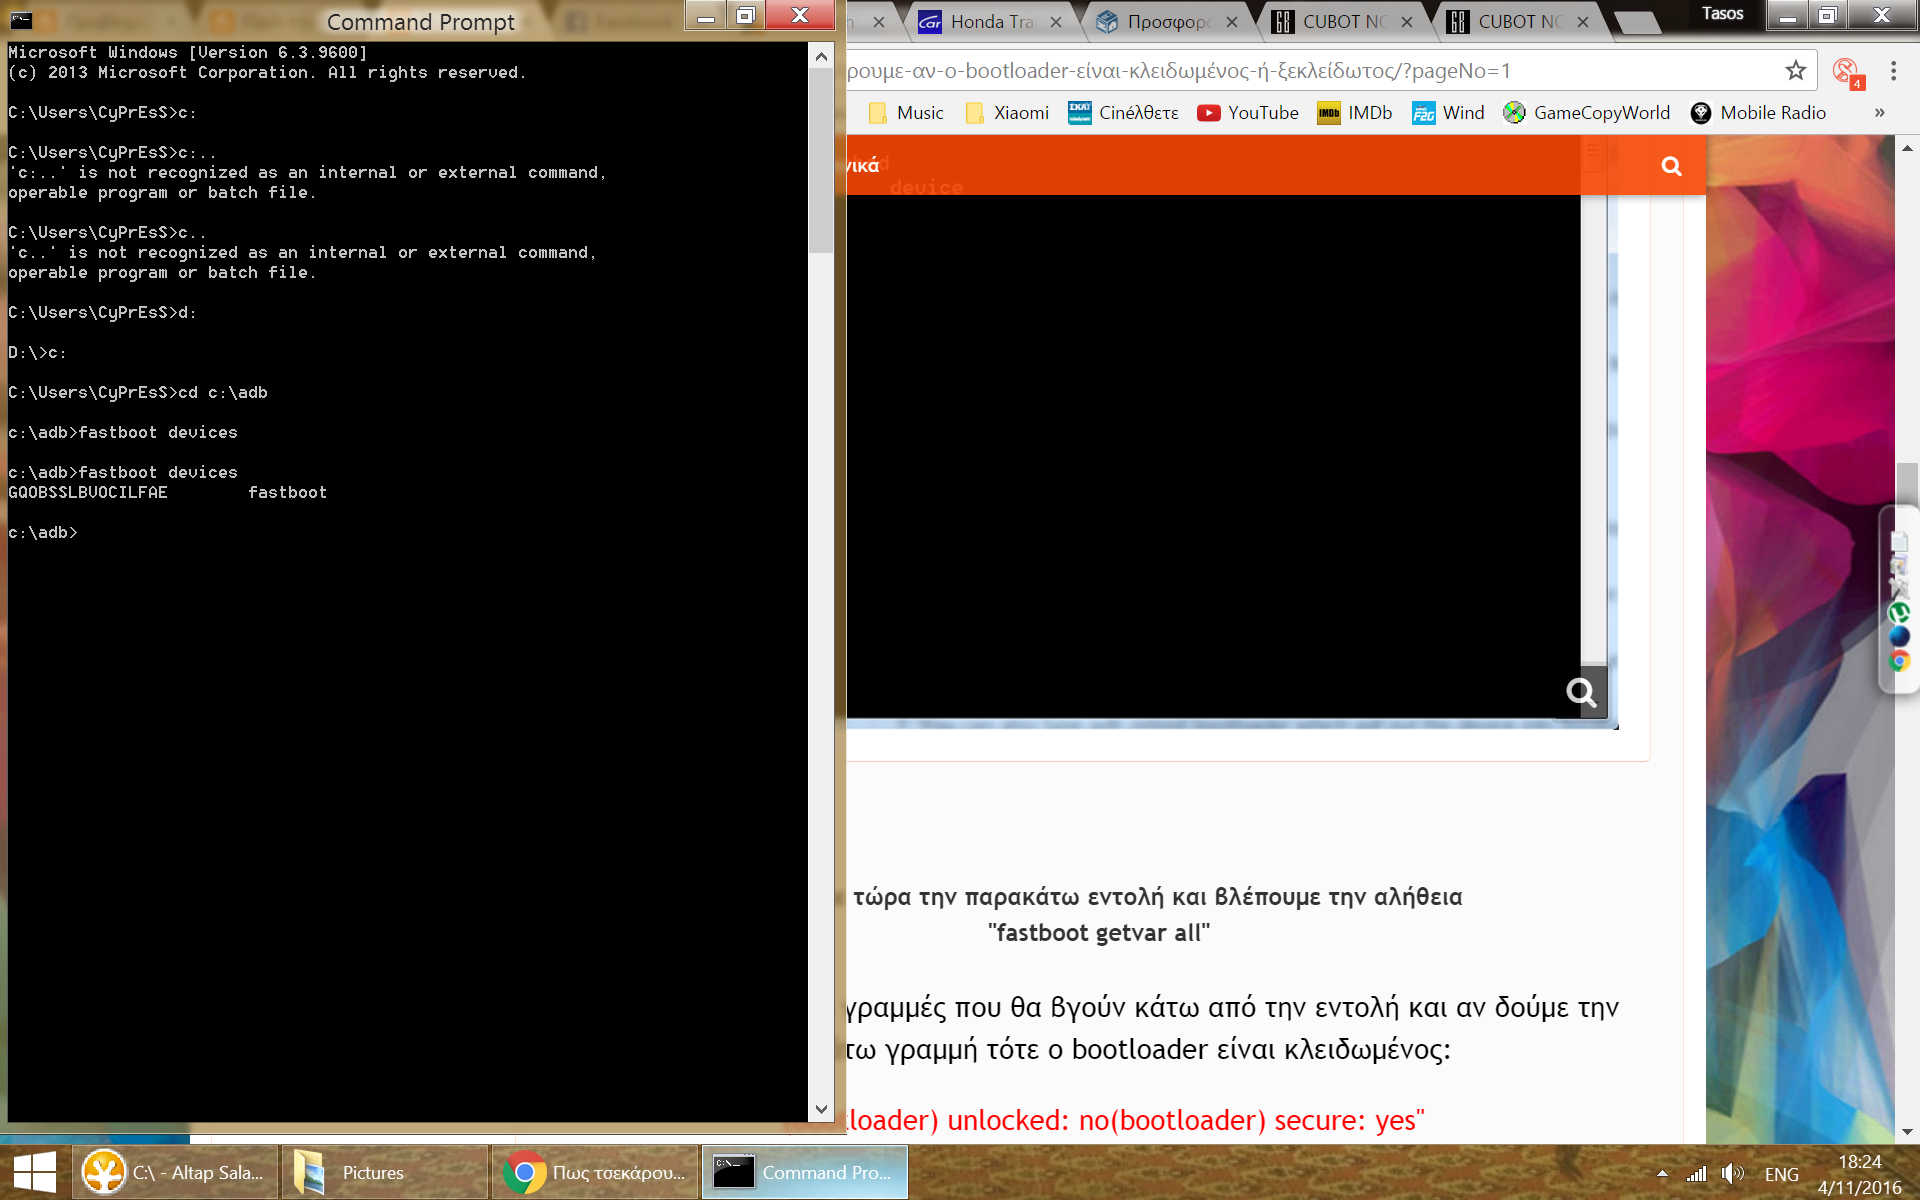
Task: Open the Windows Start button
Action: coord(34,1172)
